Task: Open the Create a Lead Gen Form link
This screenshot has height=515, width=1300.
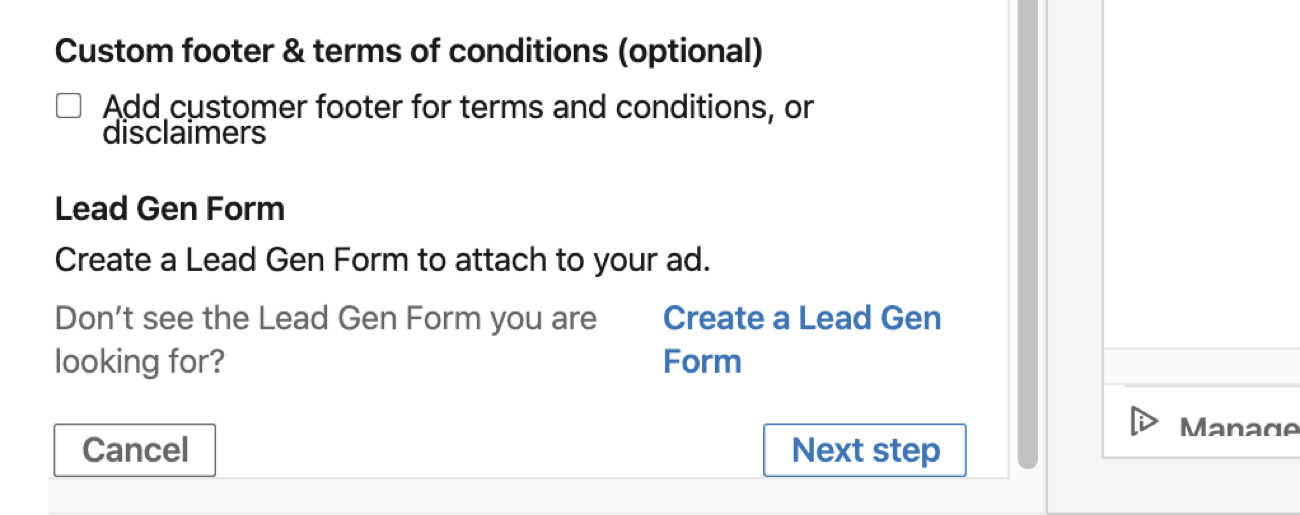Action: (x=801, y=319)
